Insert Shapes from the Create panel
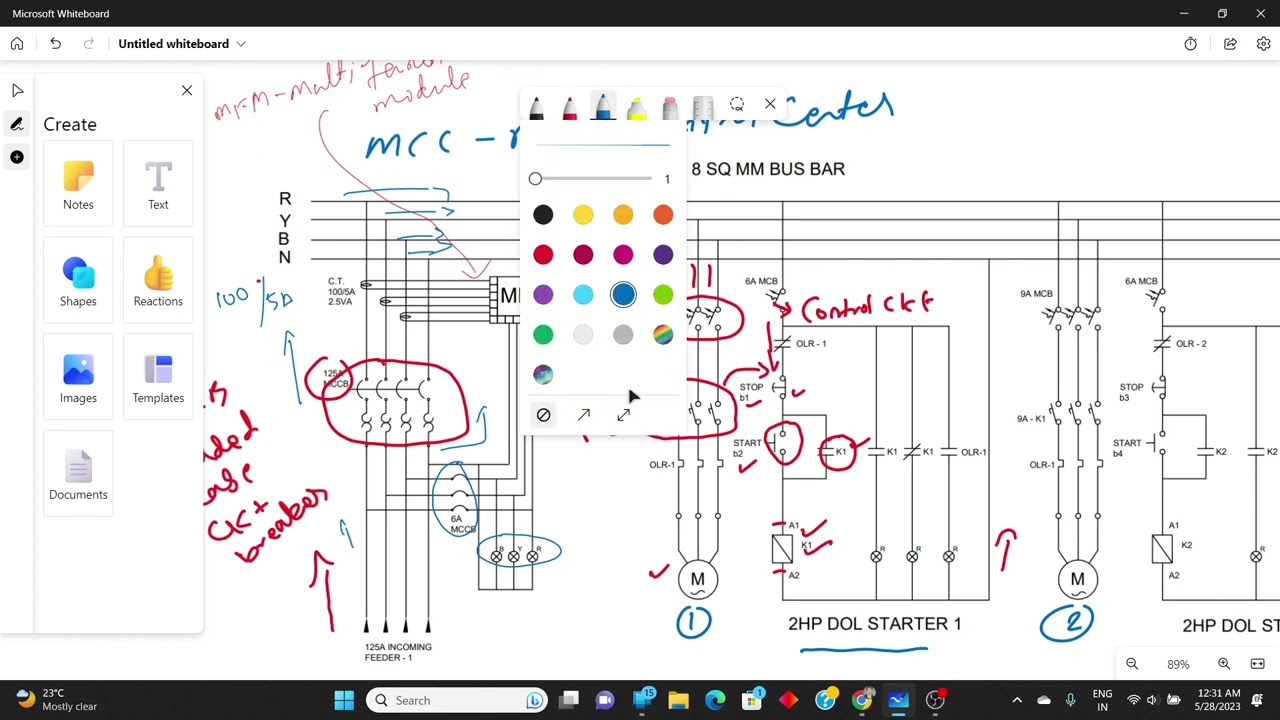 [78, 280]
